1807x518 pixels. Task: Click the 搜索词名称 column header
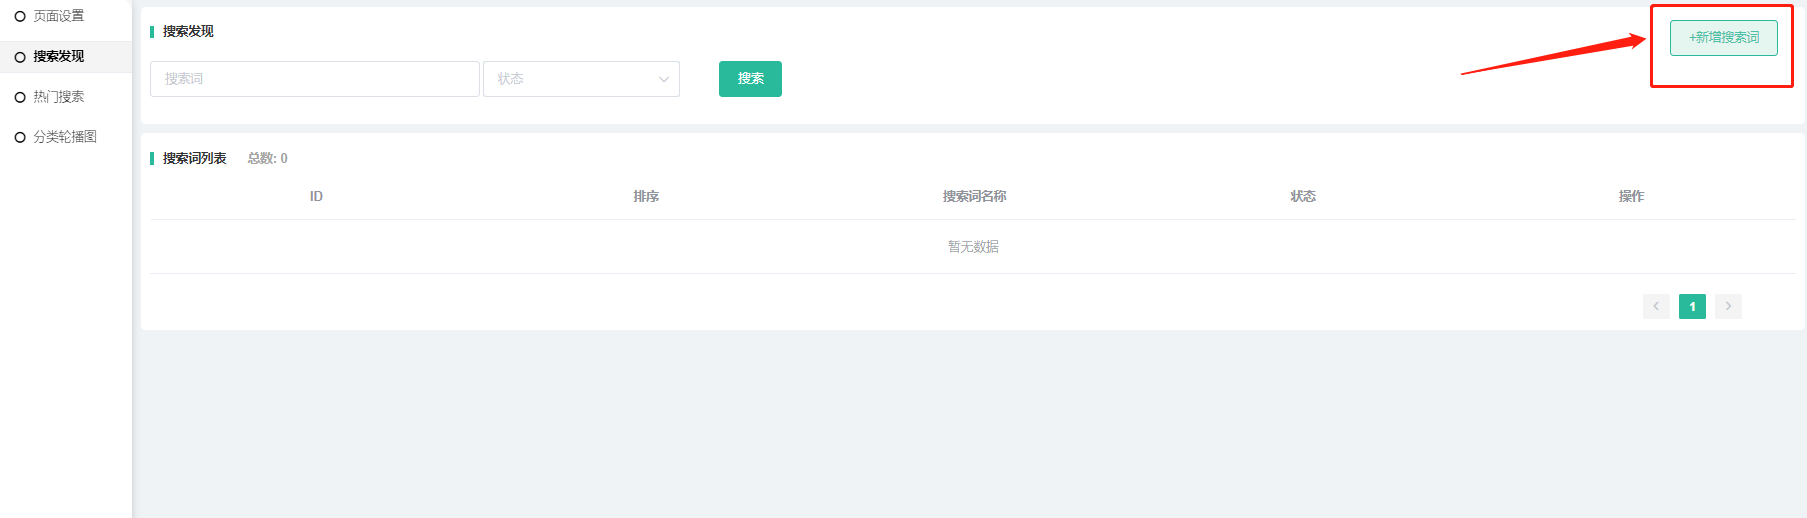(974, 197)
